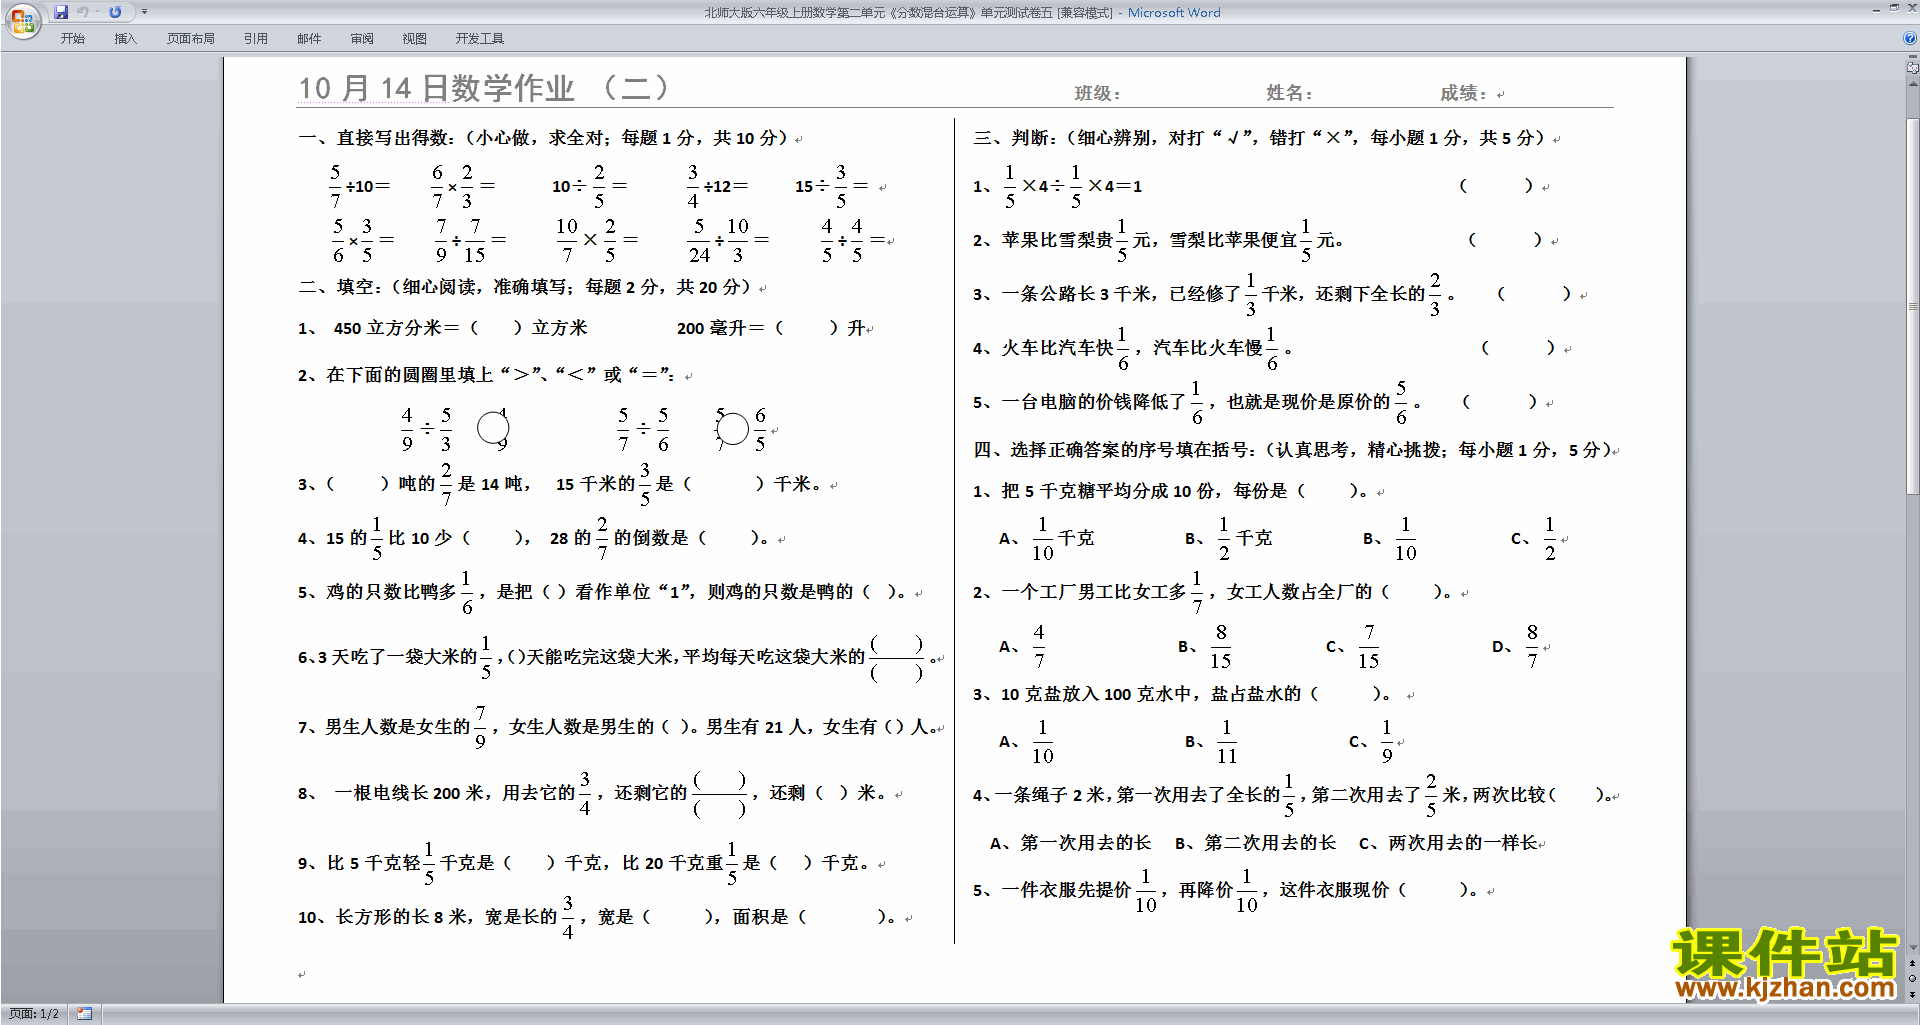
Task: Expand the Undo history dropdown arrow
Action: (x=97, y=12)
